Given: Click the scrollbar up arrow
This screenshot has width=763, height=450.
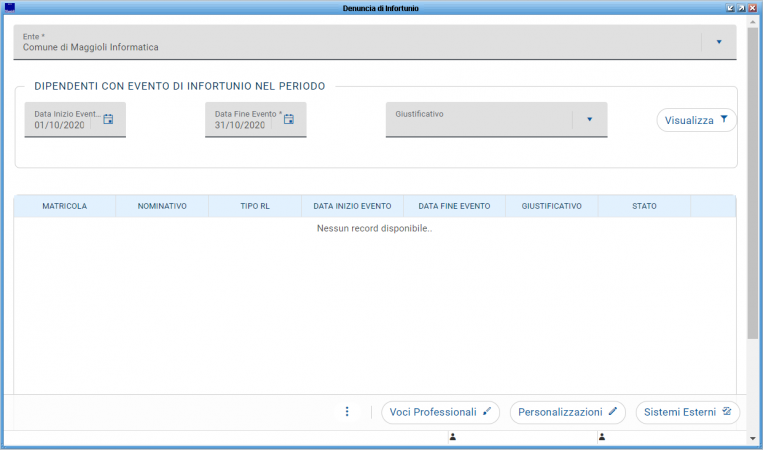Looking at the screenshot, I should 753,22.
